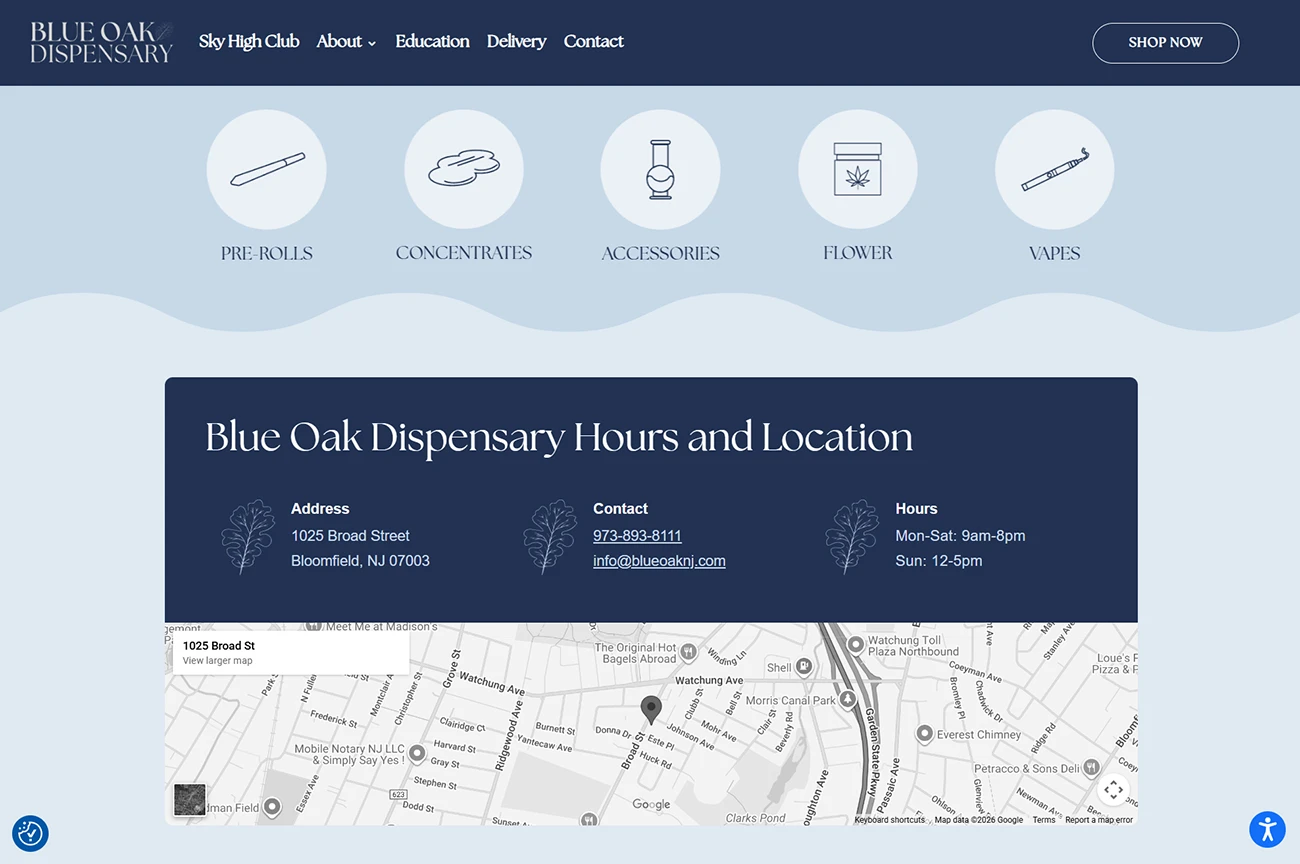Toggle satellite view thumbnail on map

click(x=190, y=799)
